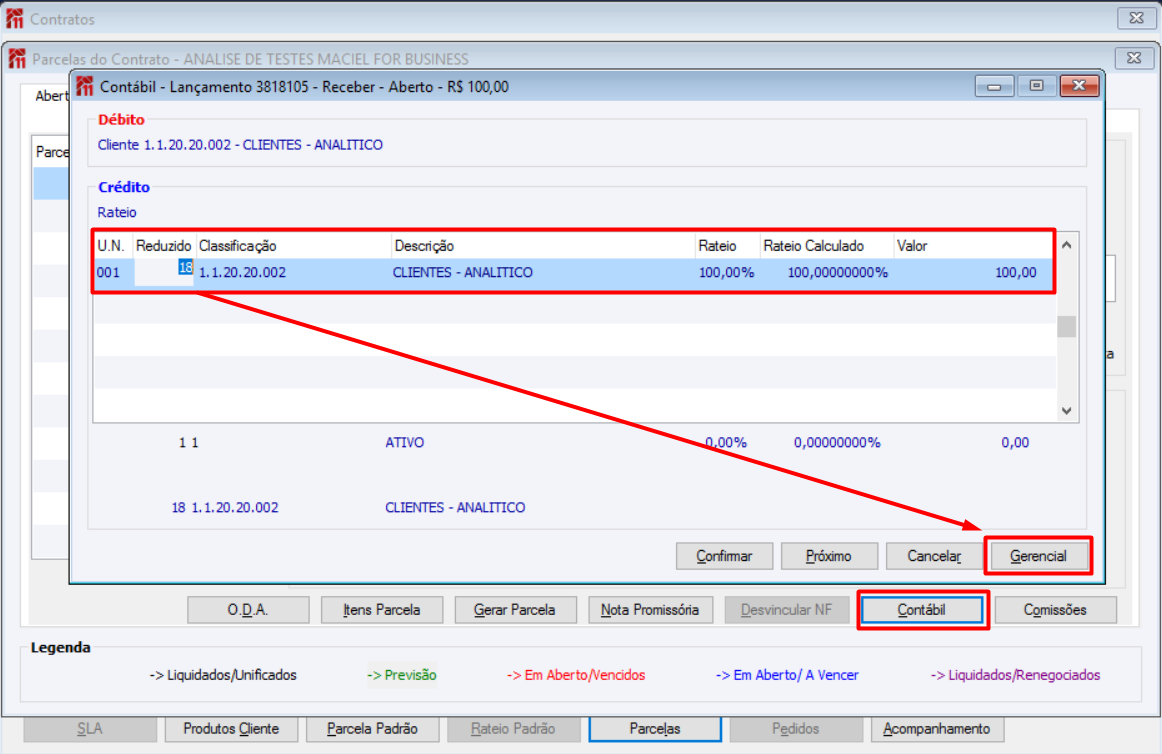Switch to the SLA tab

pyautogui.click(x=90, y=729)
